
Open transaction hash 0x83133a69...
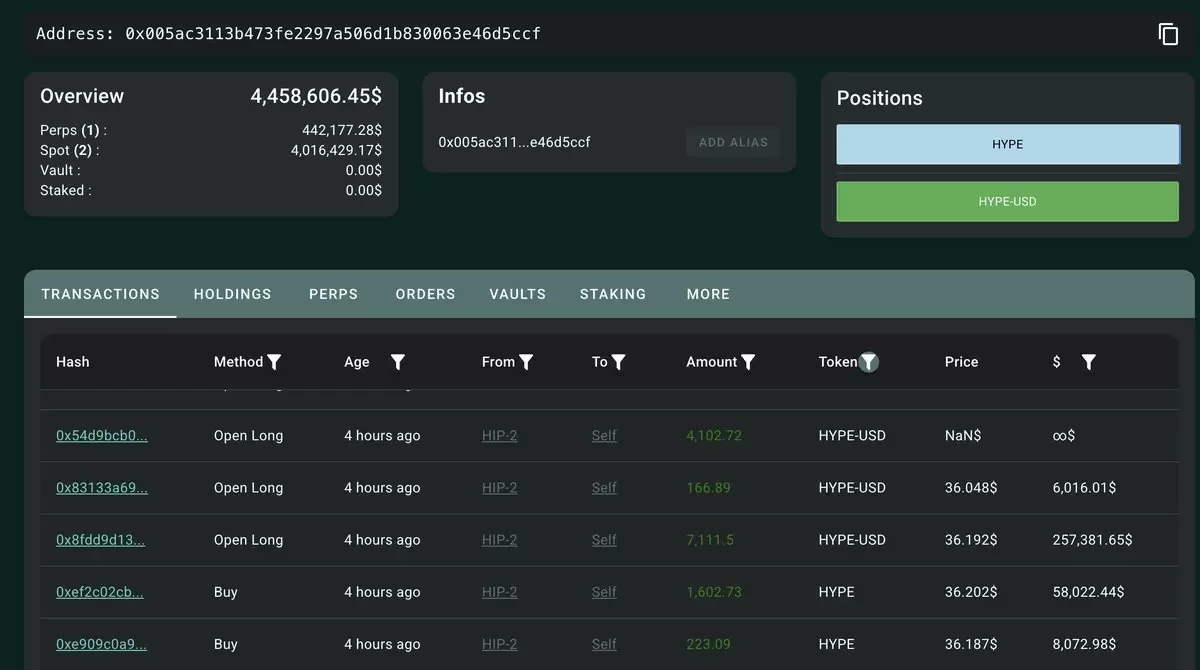pos(101,488)
